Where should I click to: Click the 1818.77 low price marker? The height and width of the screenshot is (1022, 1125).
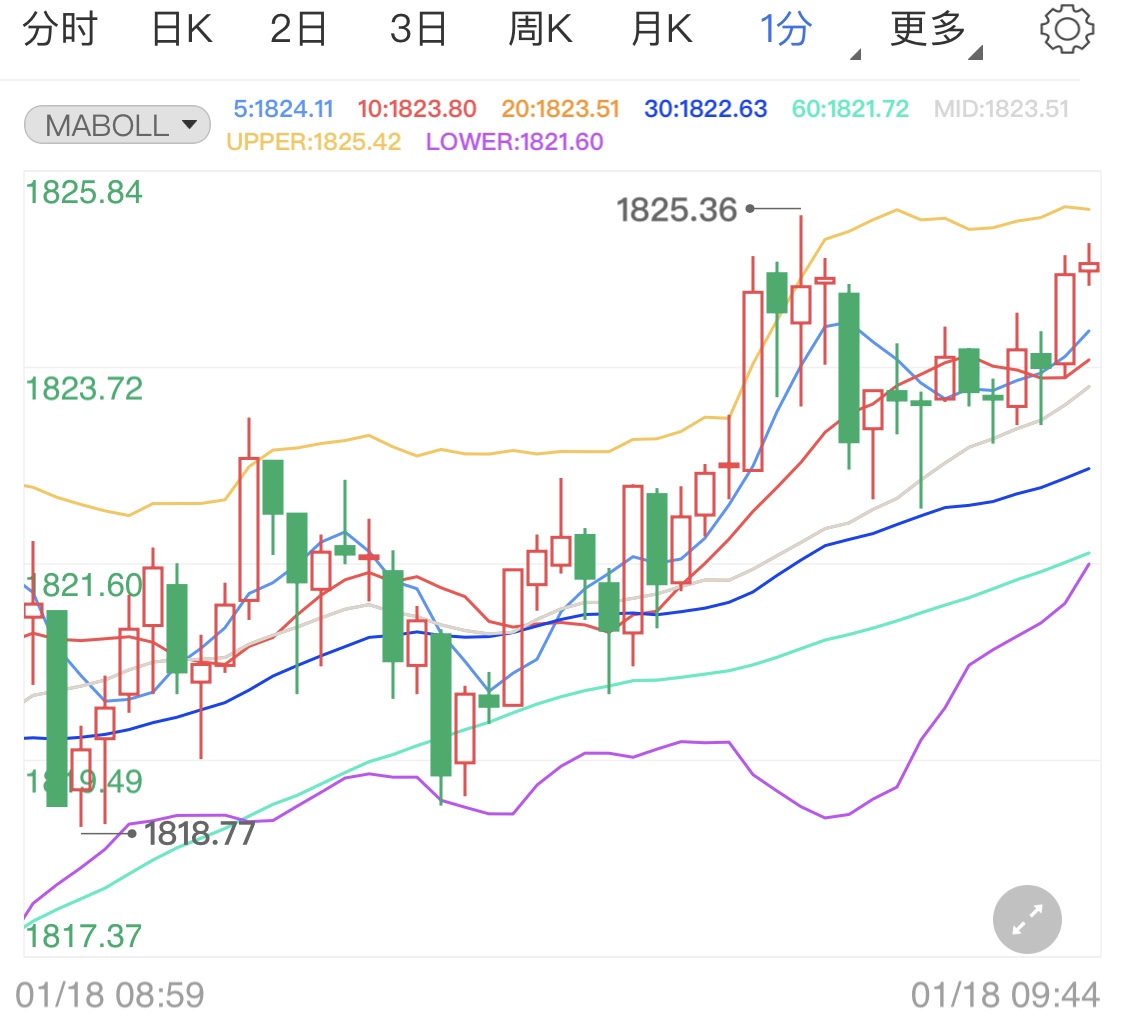200,833
